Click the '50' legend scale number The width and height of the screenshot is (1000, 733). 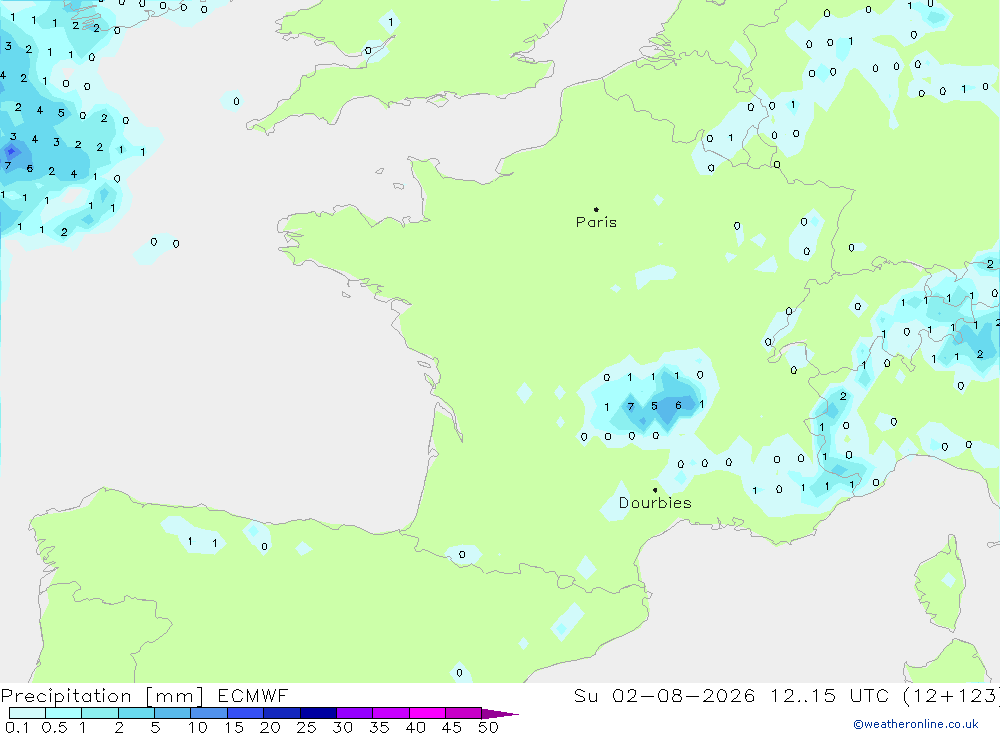pyautogui.click(x=488, y=727)
